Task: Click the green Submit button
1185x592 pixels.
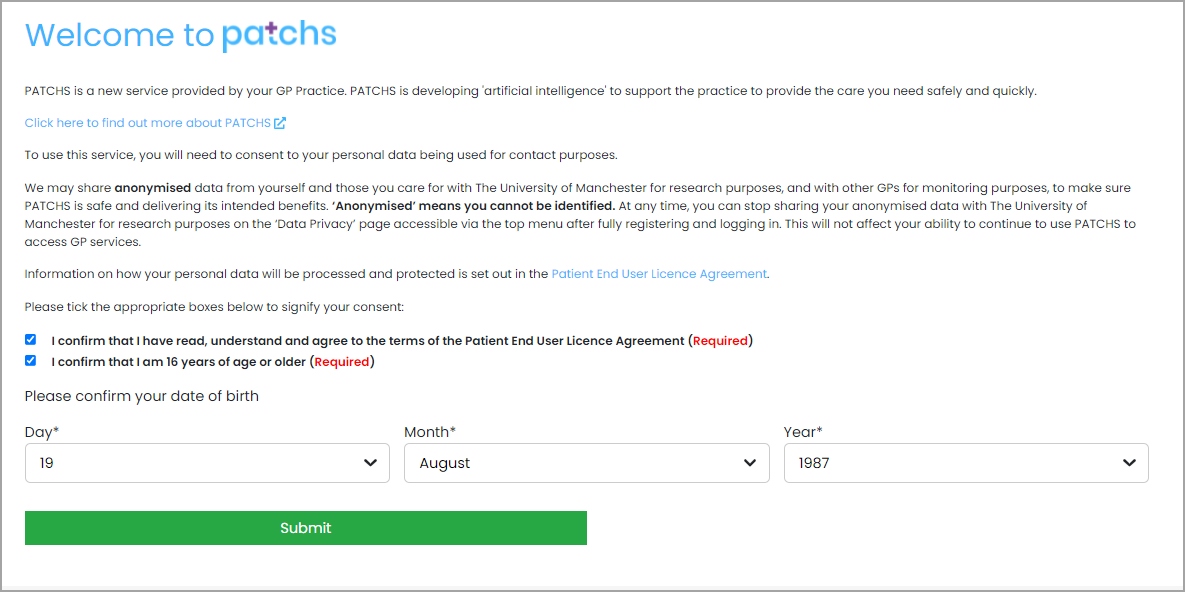Action: (x=305, y=528)
